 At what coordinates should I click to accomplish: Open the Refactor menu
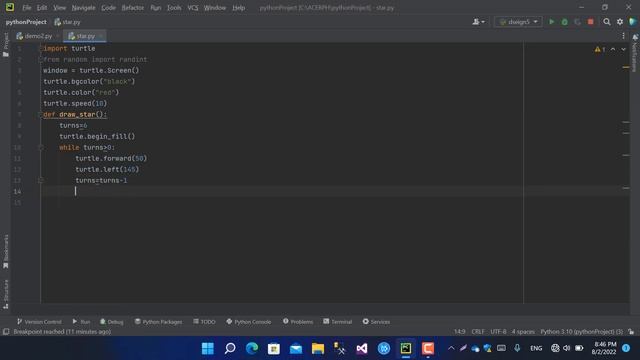pos(133,8)
